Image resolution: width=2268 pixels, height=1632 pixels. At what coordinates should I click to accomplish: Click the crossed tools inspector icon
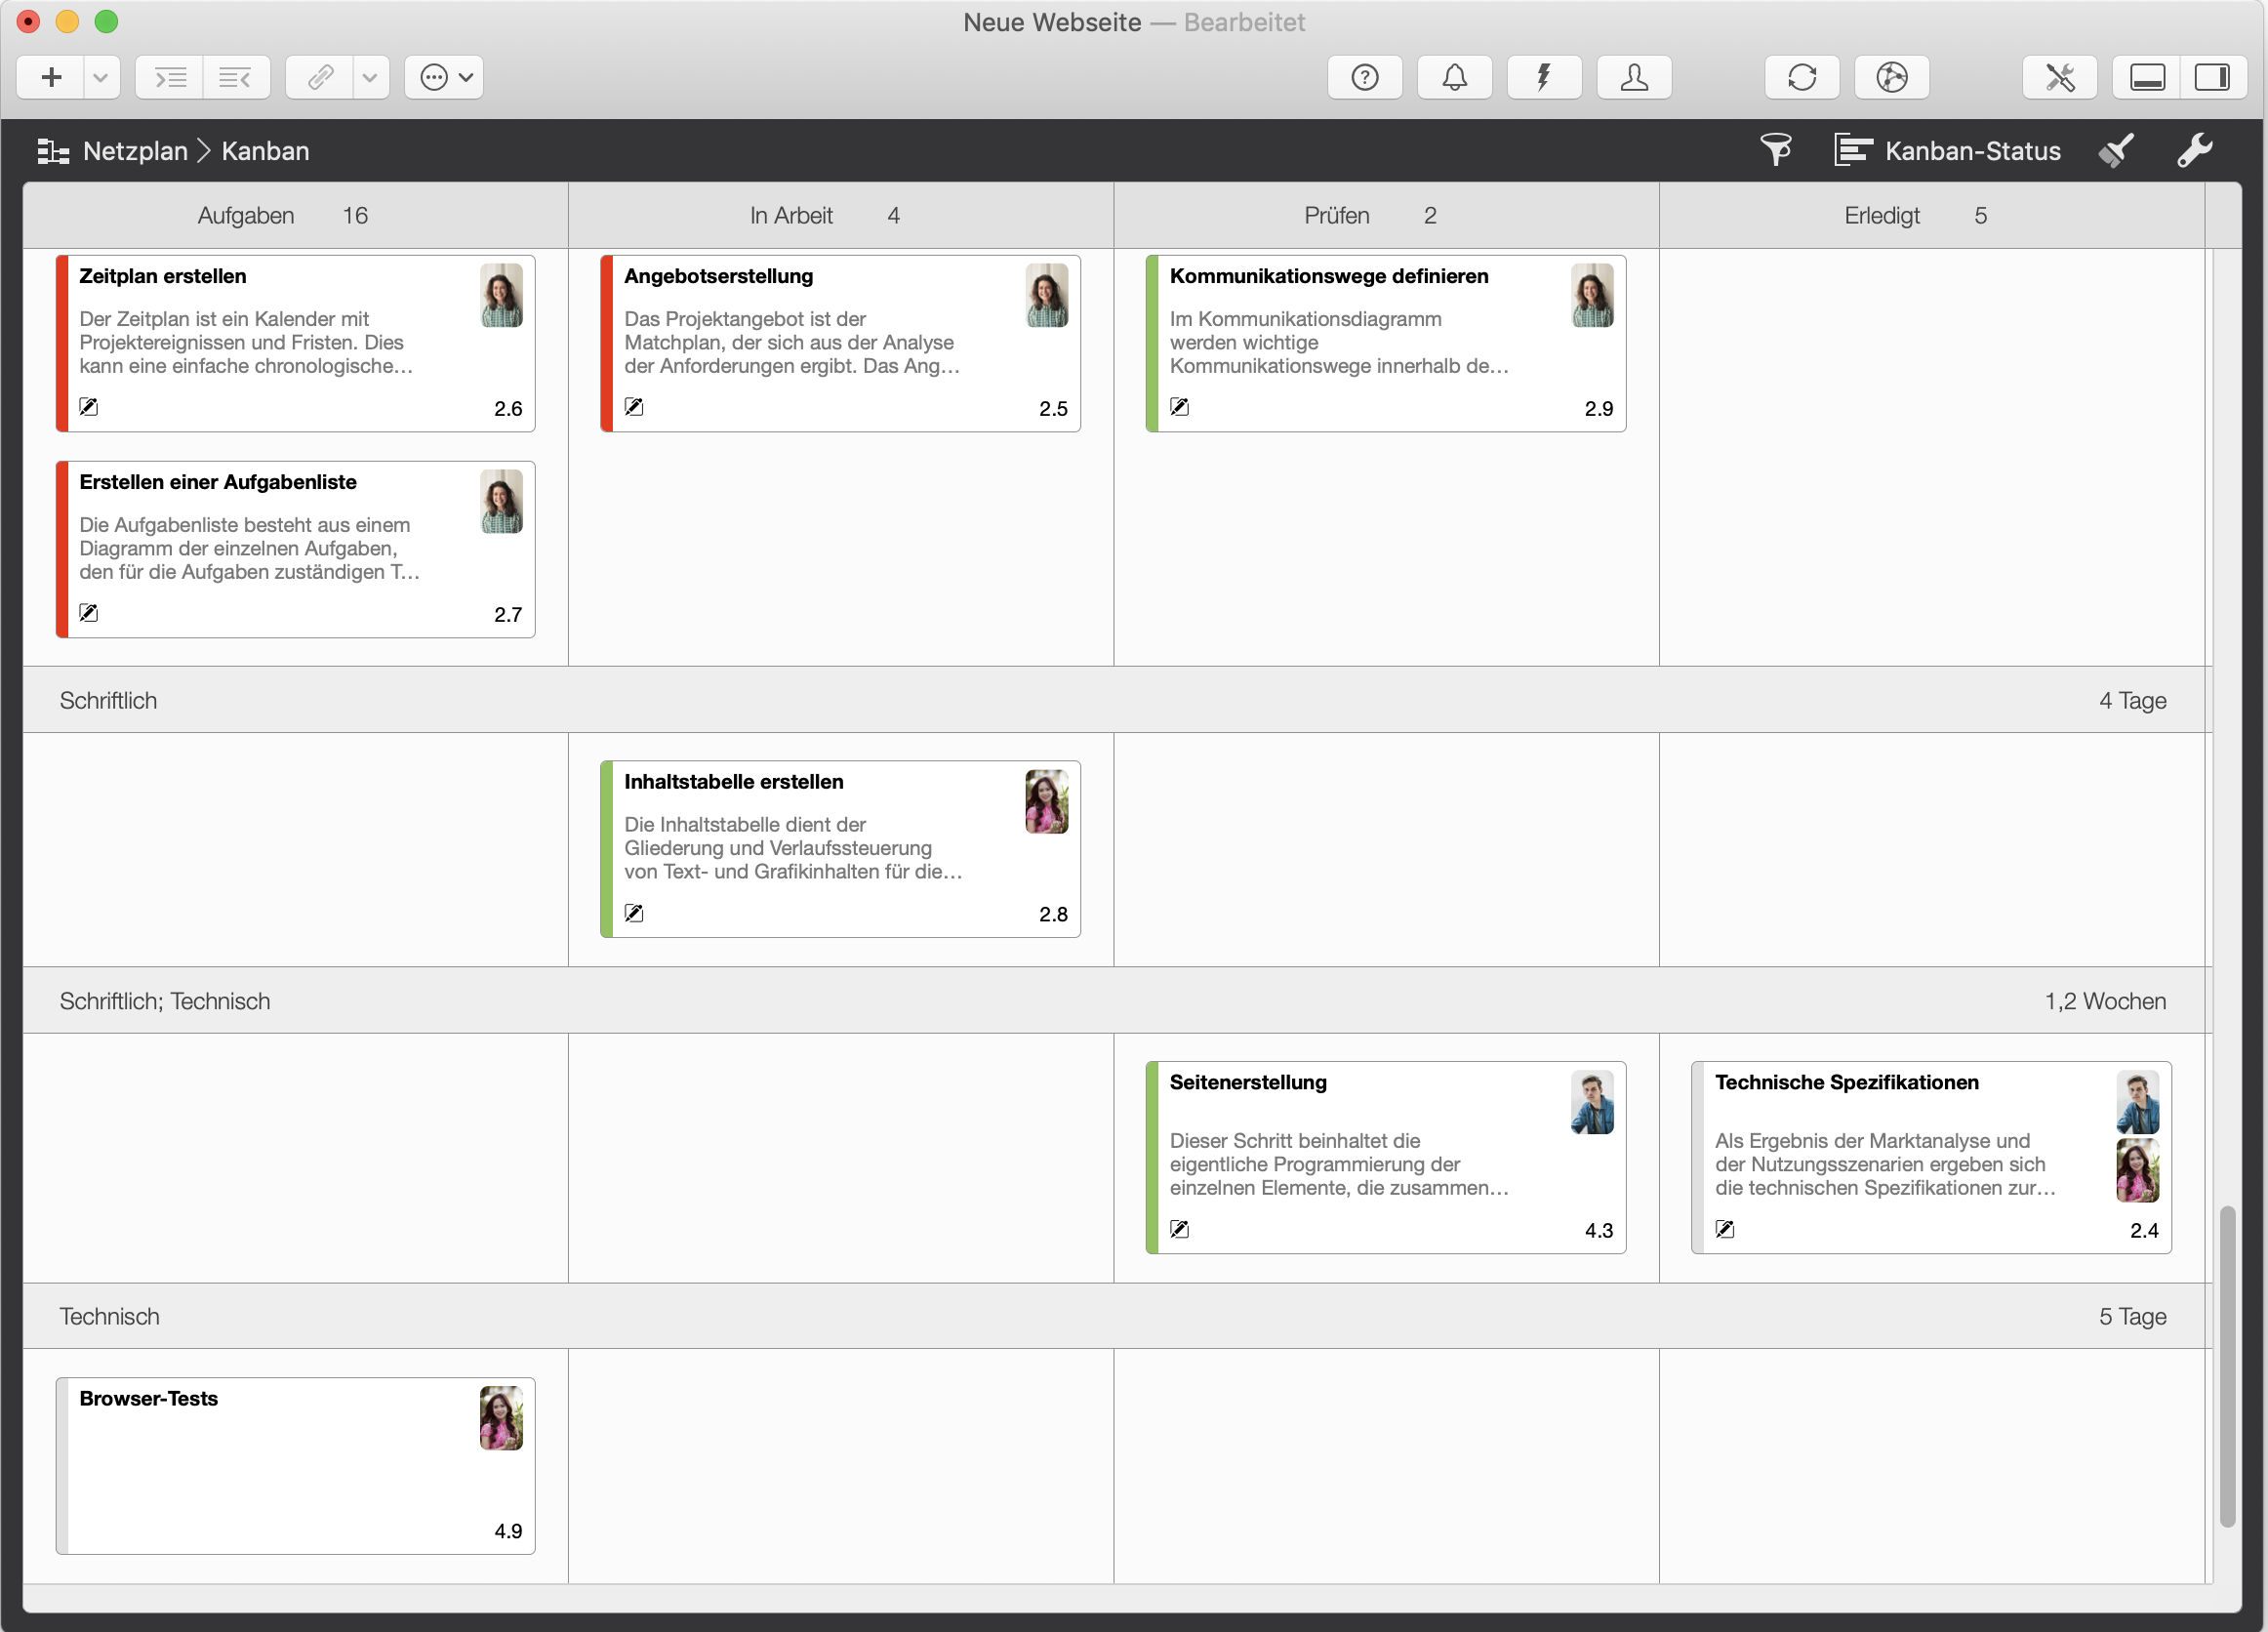(2059, 77)
